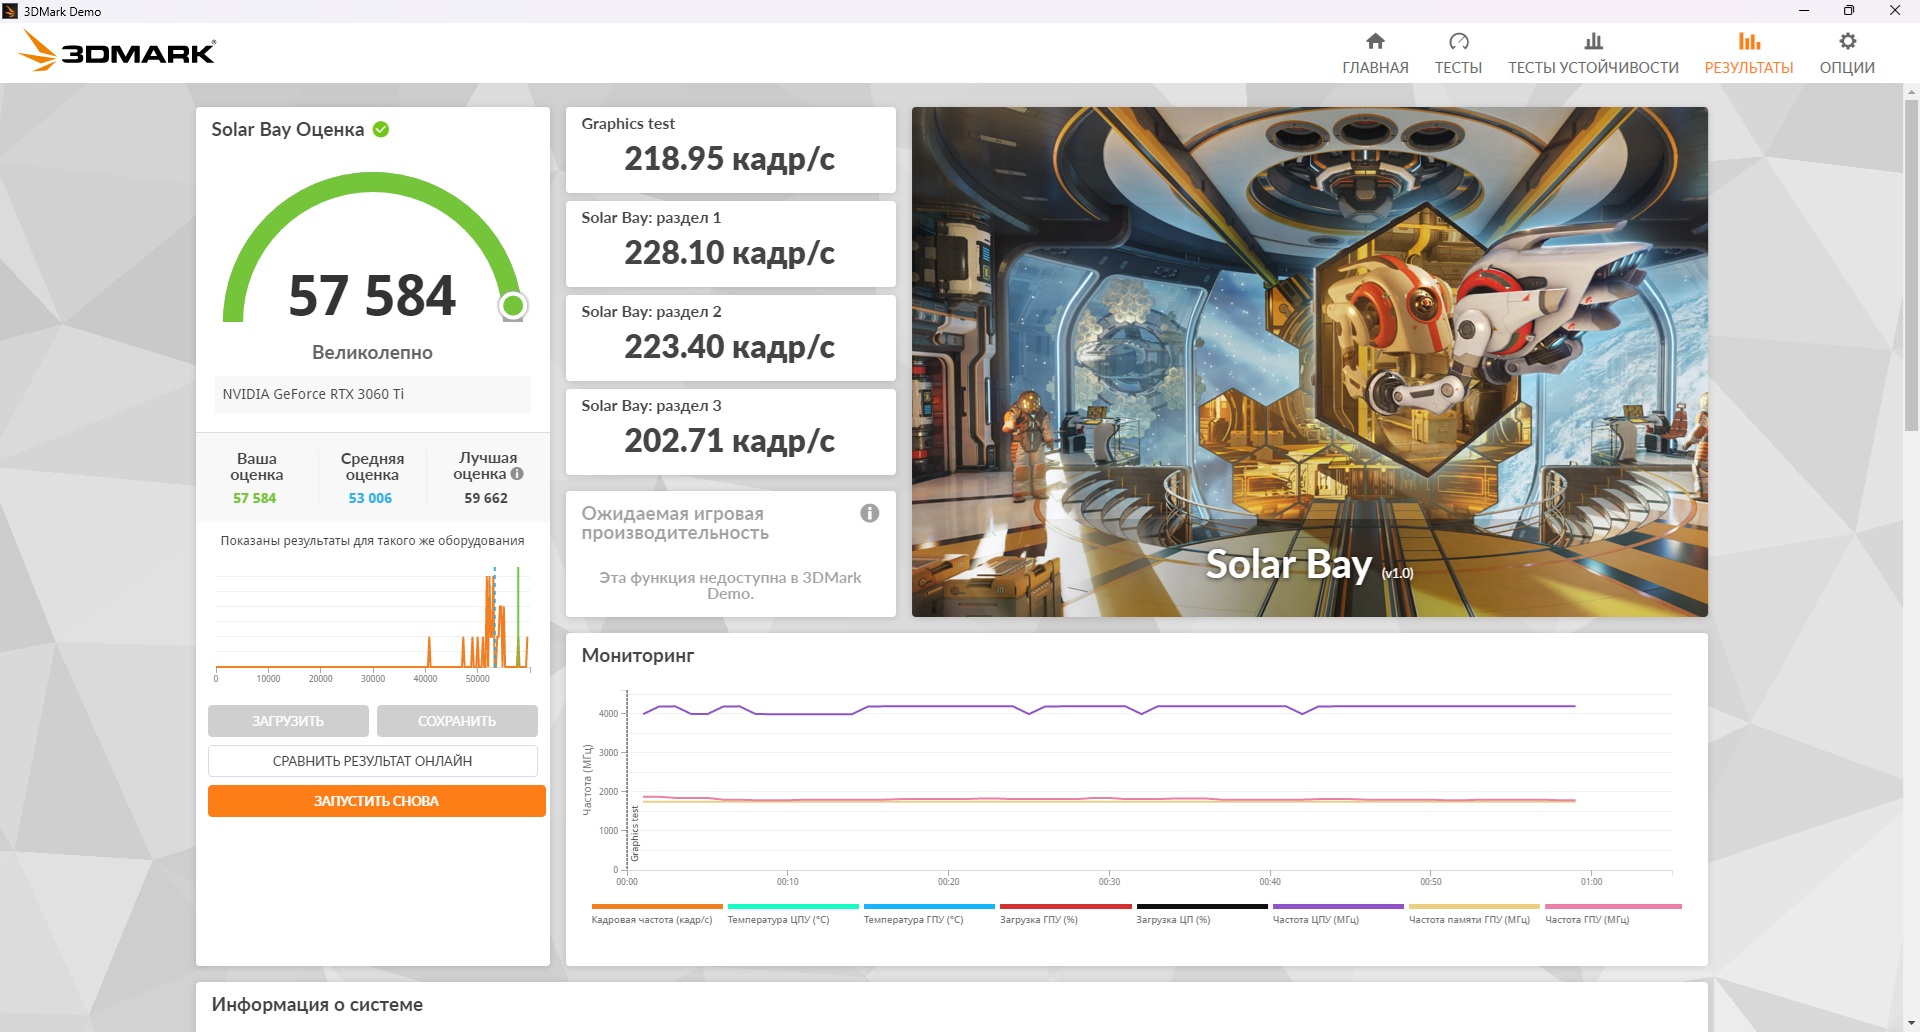Toggle Температура ГПУ legend series
This screenshot has width=1920, height=1032.
[929, 915]
